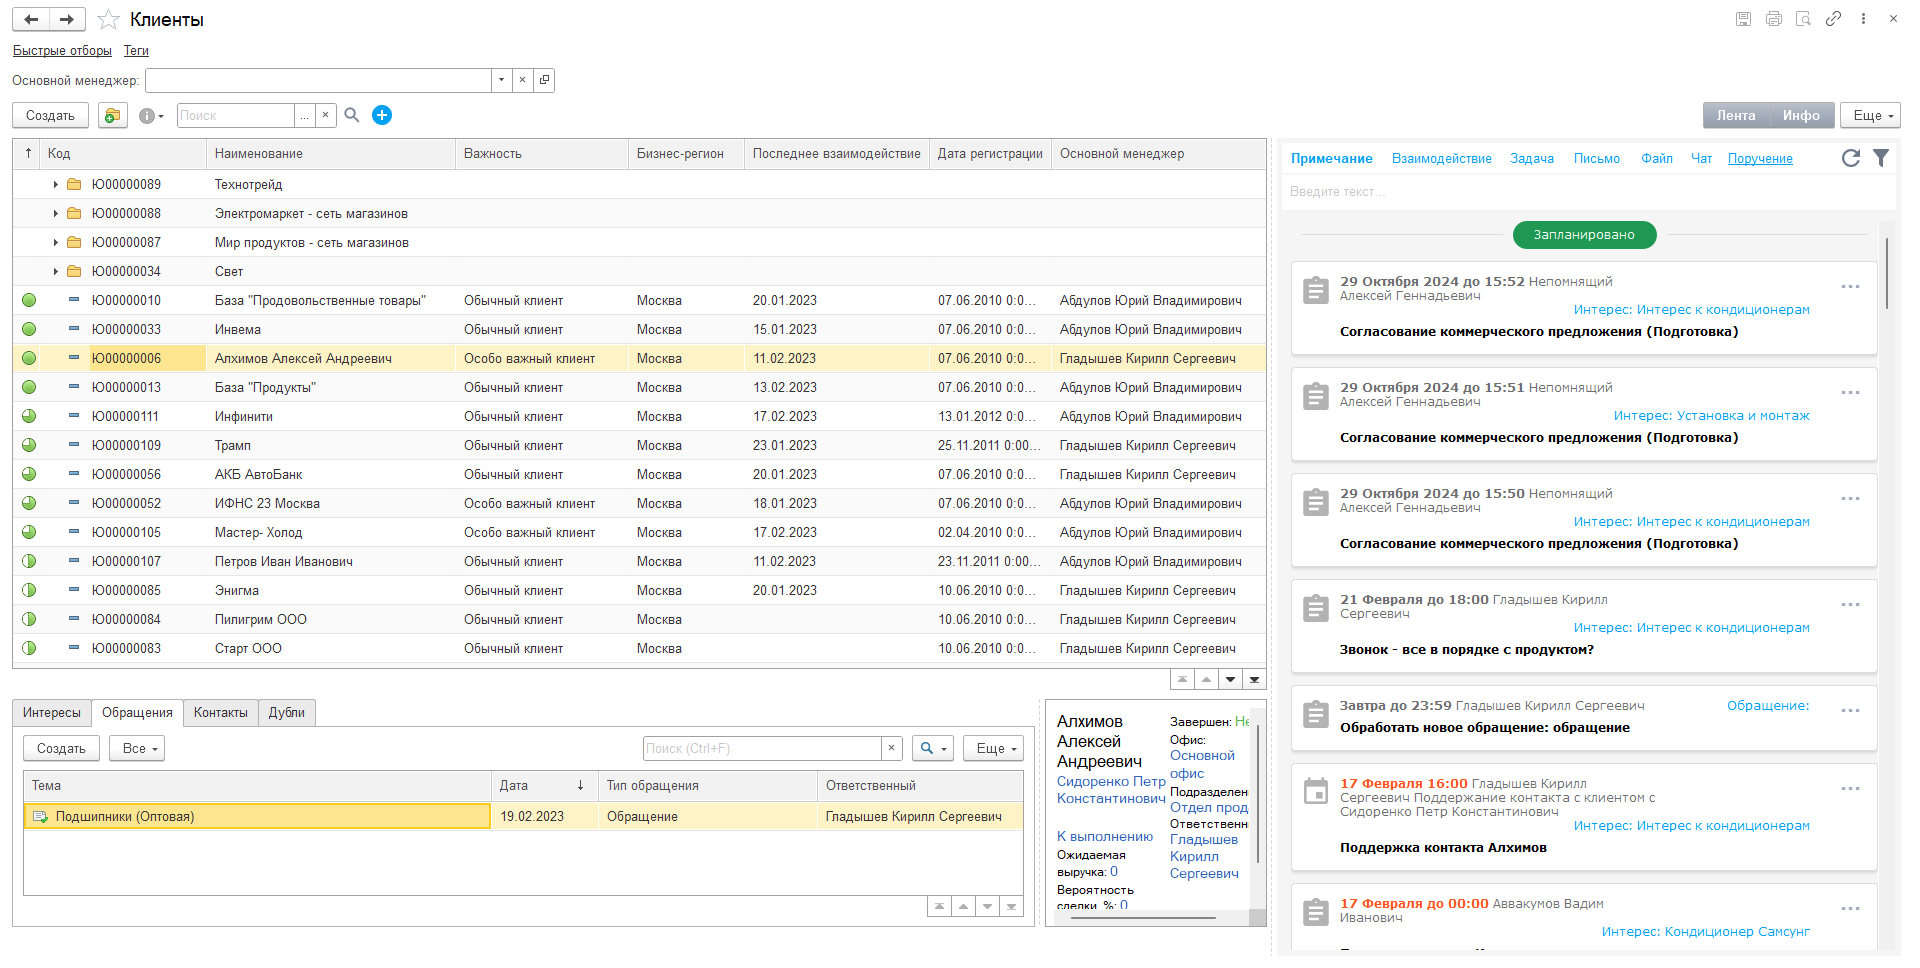
Task: Select the Письмо feed tab
Action: pos(1597,158)
